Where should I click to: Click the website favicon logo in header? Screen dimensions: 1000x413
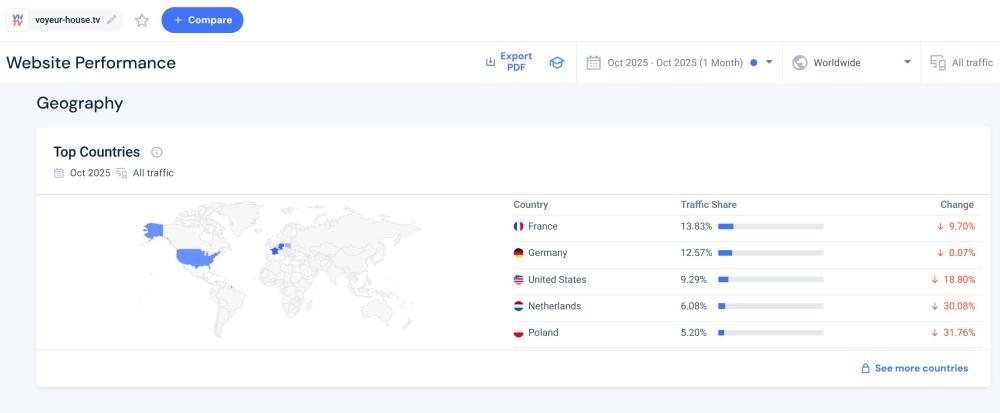pyautogui.click(x=18, y=20)
